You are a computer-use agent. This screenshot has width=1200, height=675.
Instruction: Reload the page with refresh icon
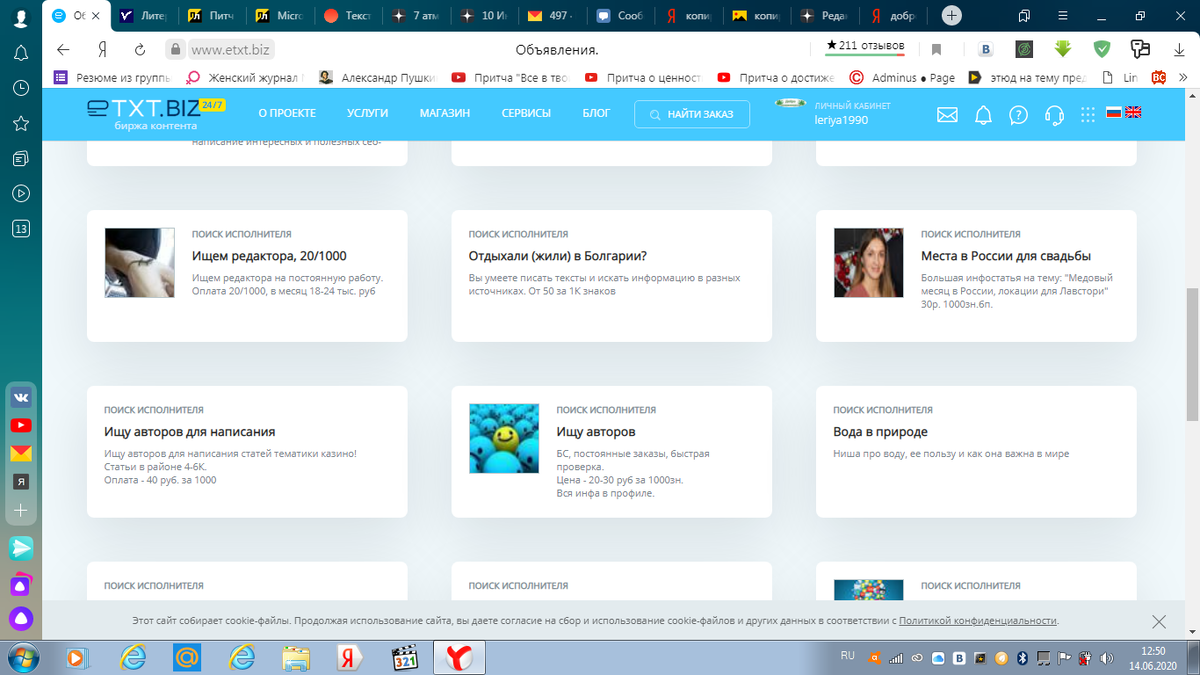point(140,49)
